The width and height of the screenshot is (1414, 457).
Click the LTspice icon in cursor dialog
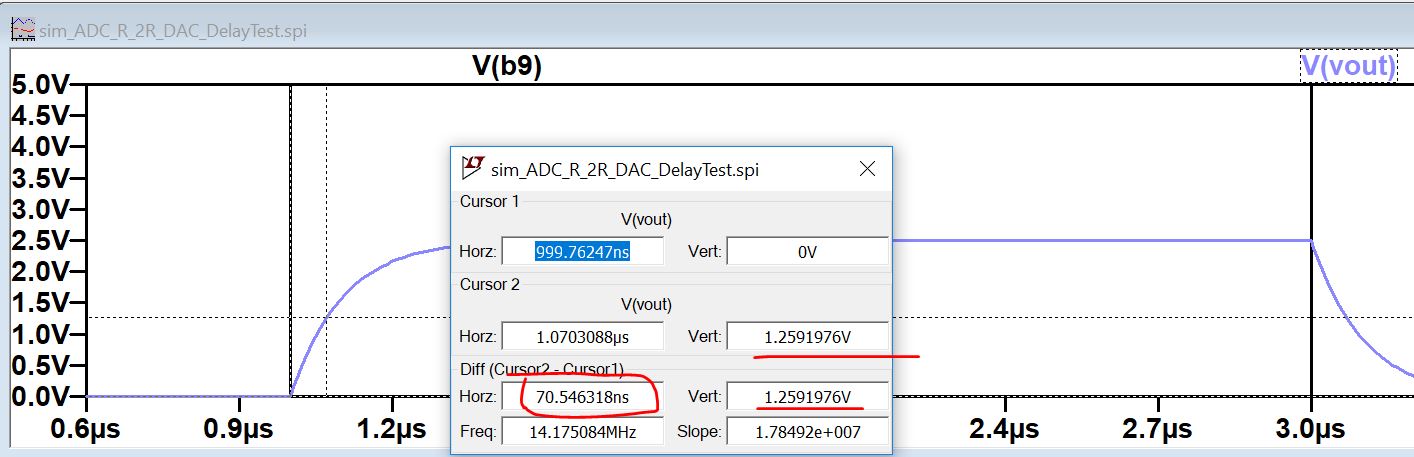[x=474, y=167]
